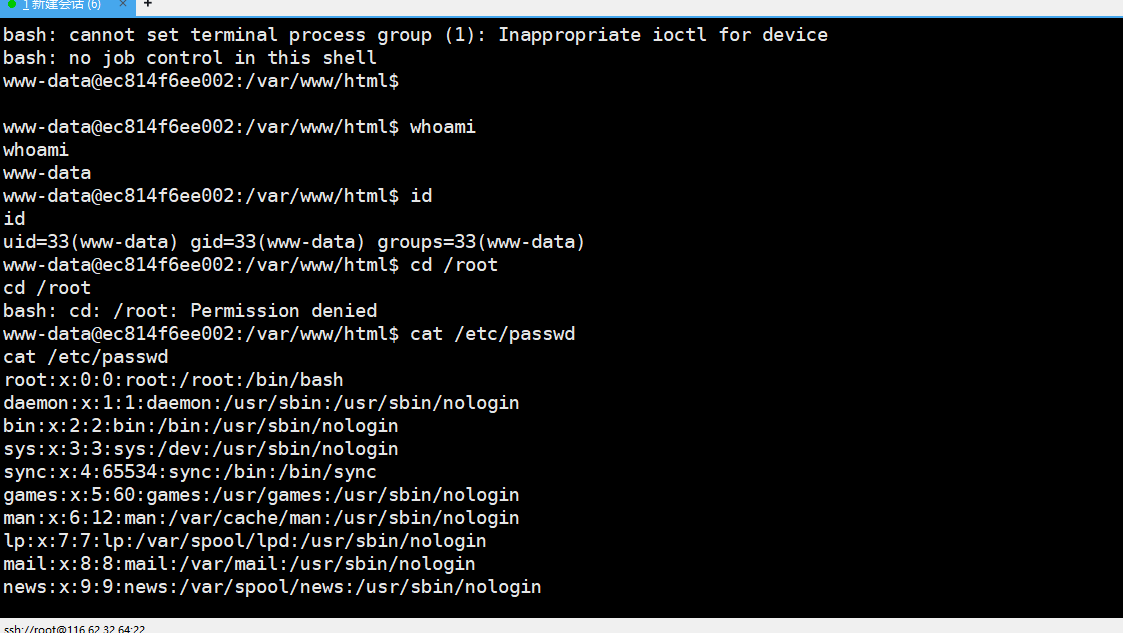Close the 新建会话 session tab
Viewport: 1123px width, 633px height.
124,6
